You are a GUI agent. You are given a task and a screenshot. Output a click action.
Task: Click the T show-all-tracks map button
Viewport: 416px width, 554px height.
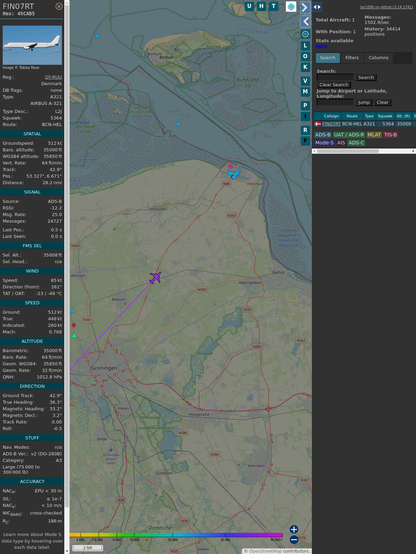pyautogui.click(x=274, y=6)
